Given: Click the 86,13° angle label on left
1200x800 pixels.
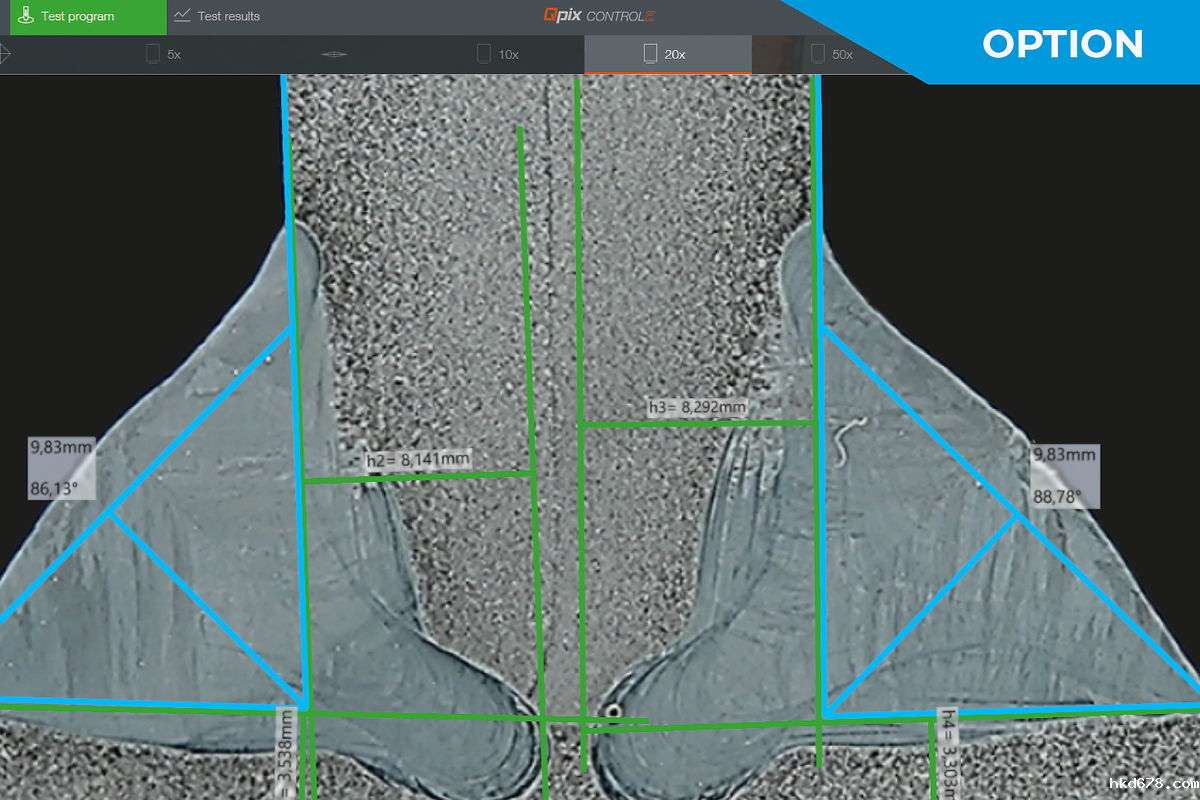Looking at the screenshot, I should pyautogui.click(x=55, y=490).
